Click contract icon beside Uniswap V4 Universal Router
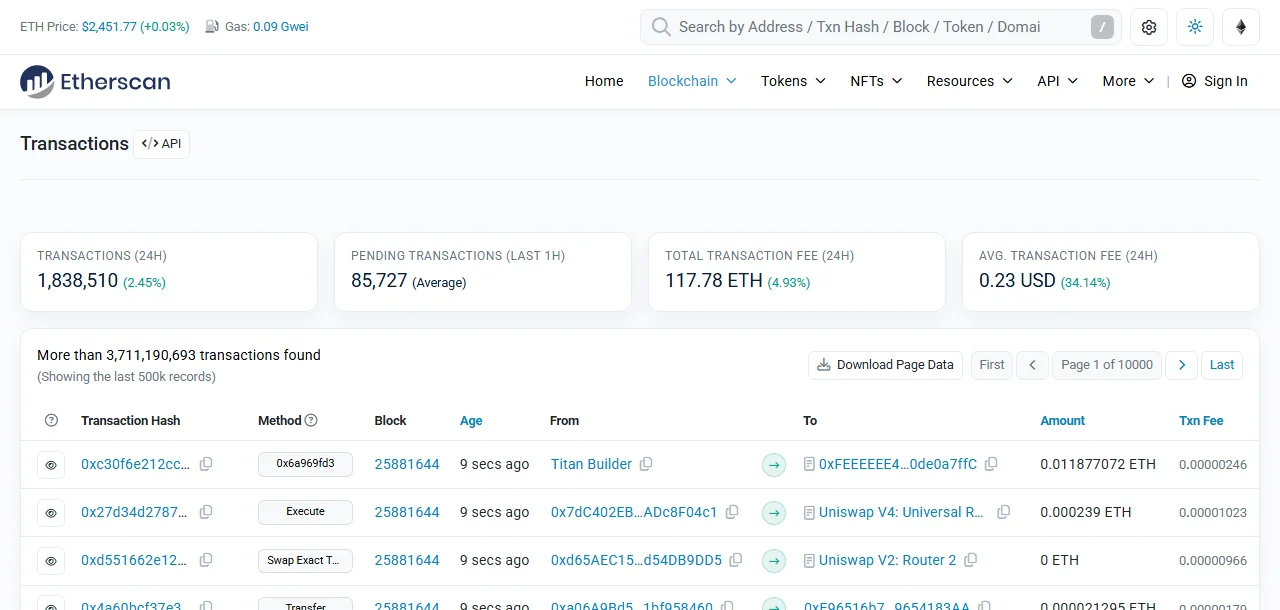The height and width of the screenshot is (610, 1280). (x=809, y=512)
